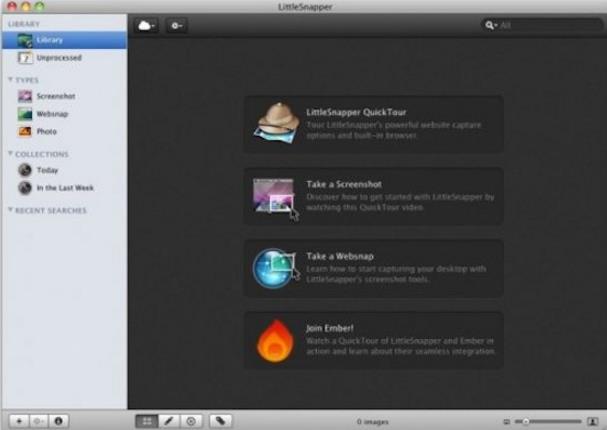
Task: Click the Library icon in the sidebar
Action: tap(25, 40)
